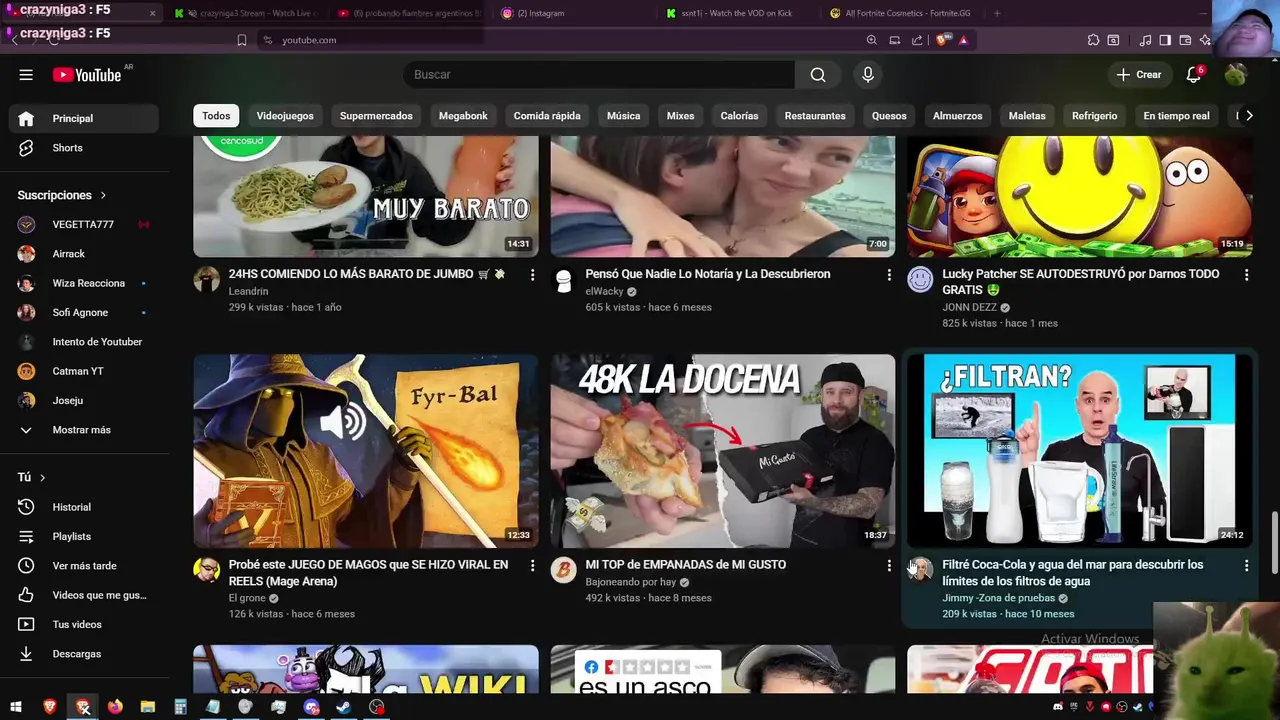Image resolution: width=1280 pixels, height=720 pixels.
Task: Select the Quesos filter chip
Action: (x=889, y=116)
